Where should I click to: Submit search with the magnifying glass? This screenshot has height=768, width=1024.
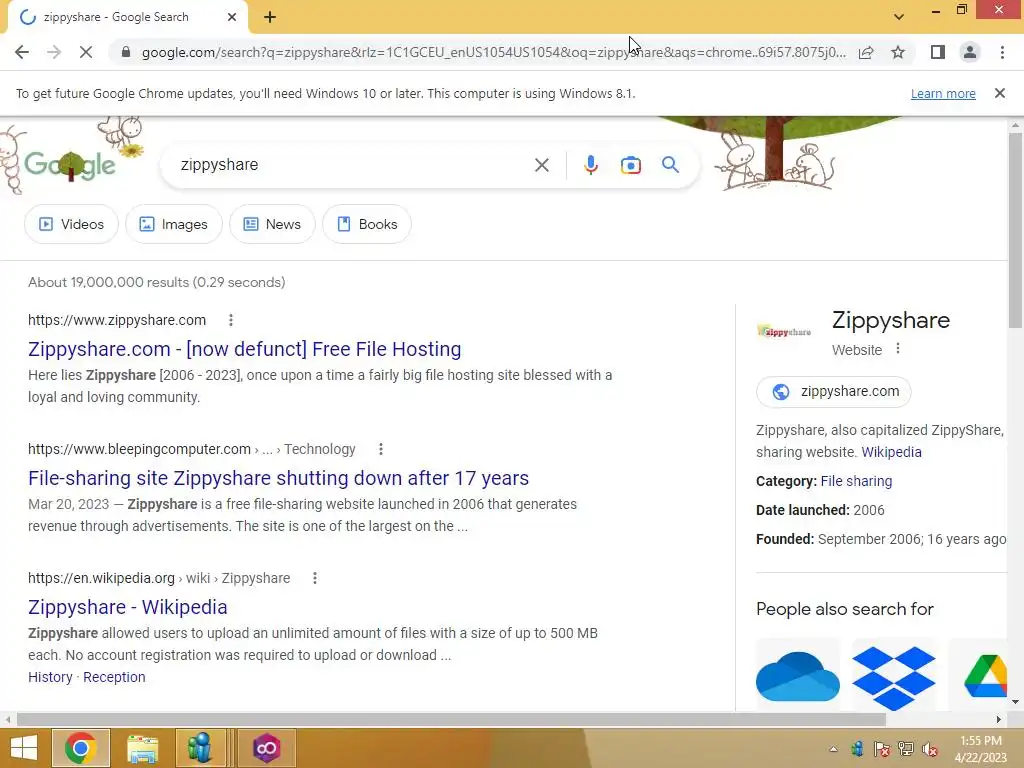670,165
